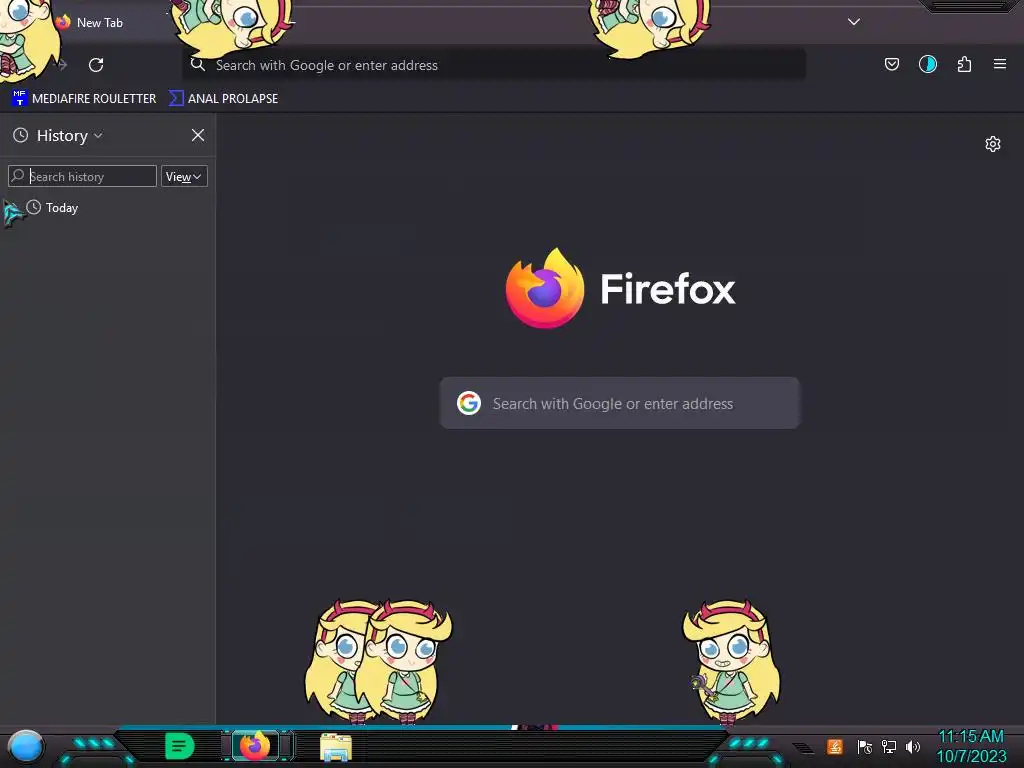Select the Firefox taskbar button
Viewport: 1024px width, 768px height.
[x=255, y=746]
